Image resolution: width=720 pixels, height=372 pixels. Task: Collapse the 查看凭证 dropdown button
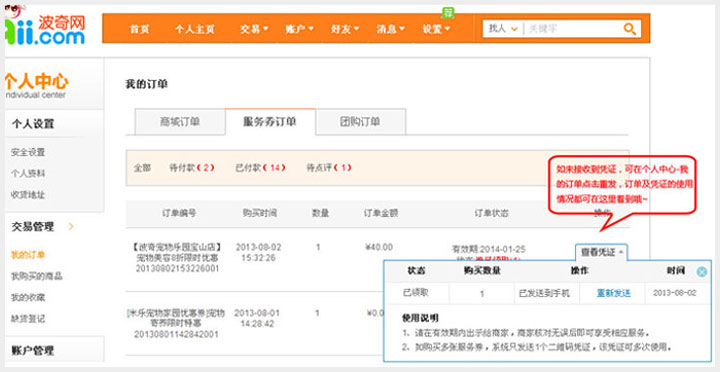pyautogui.click(x=602, y=252)
